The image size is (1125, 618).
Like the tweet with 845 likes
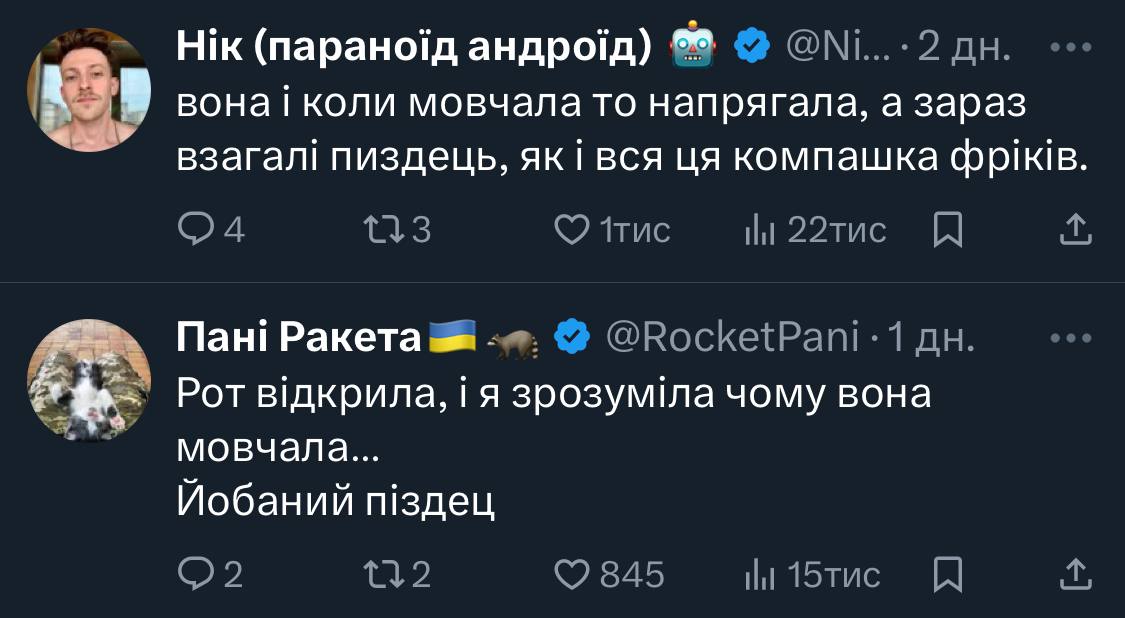571,574
